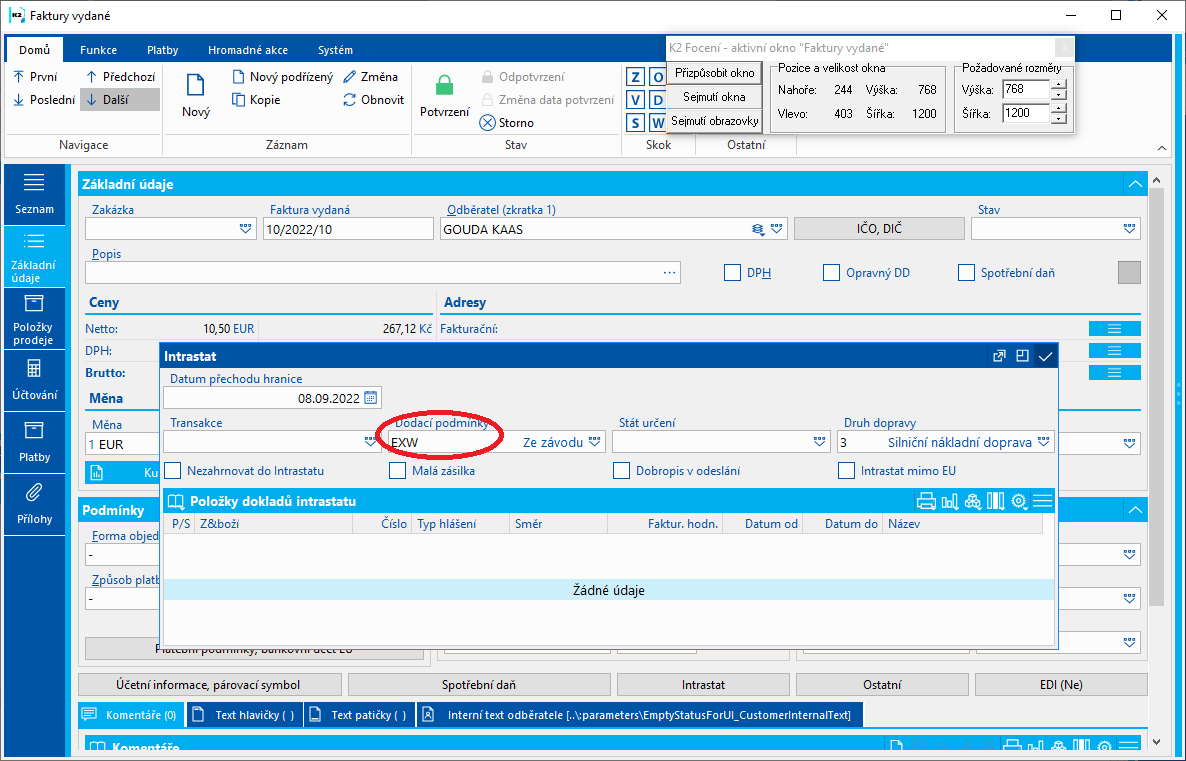Switch to Domů ribbon tab
The height and width of the screenshot is (761, 1186).
click(x=34, y=50)
